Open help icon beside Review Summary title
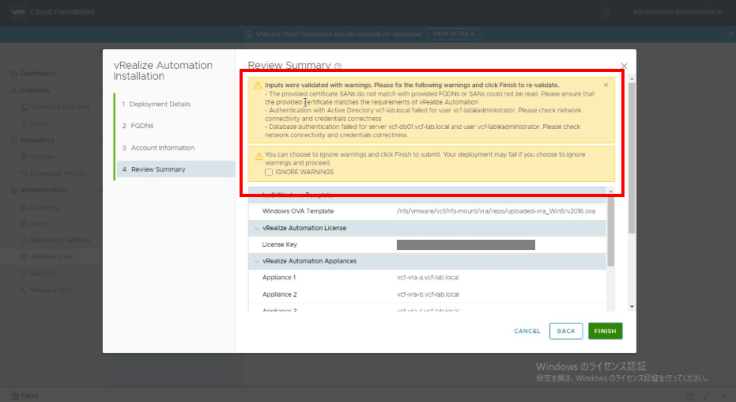This screenshot has width=736, height=402. pyautogui.click(x=338, y=66)
